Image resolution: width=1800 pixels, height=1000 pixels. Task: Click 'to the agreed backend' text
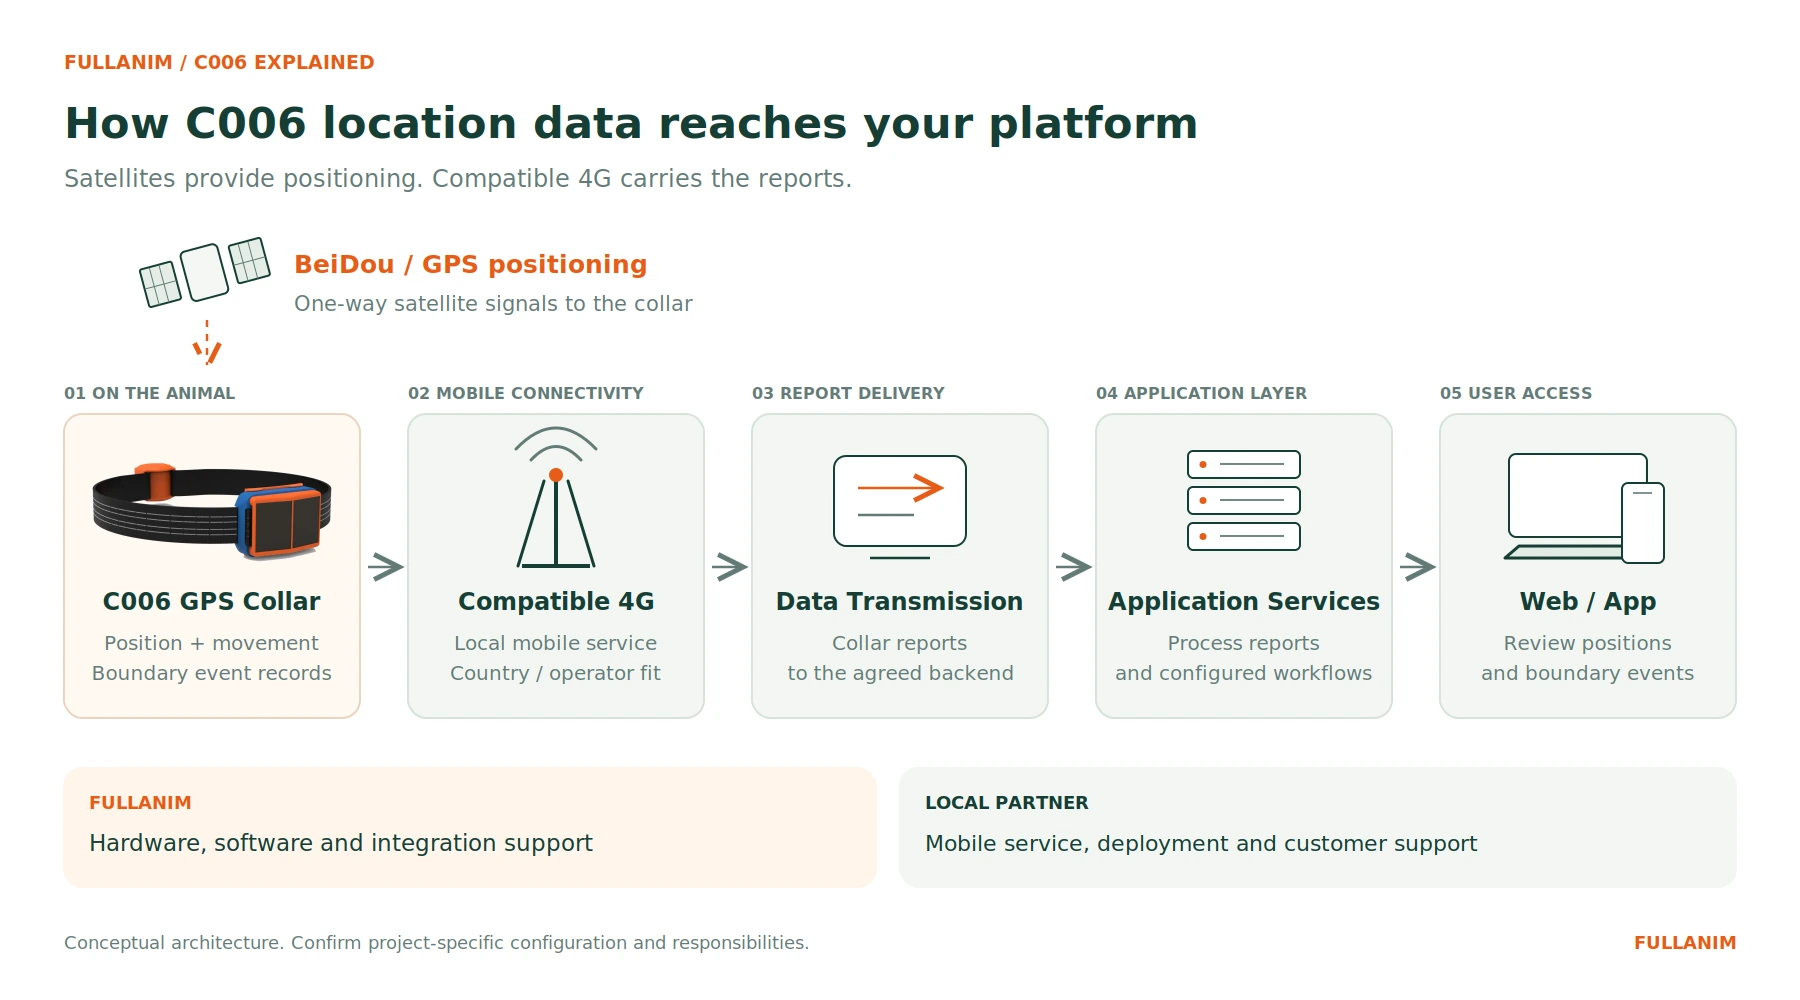[900, 673]
